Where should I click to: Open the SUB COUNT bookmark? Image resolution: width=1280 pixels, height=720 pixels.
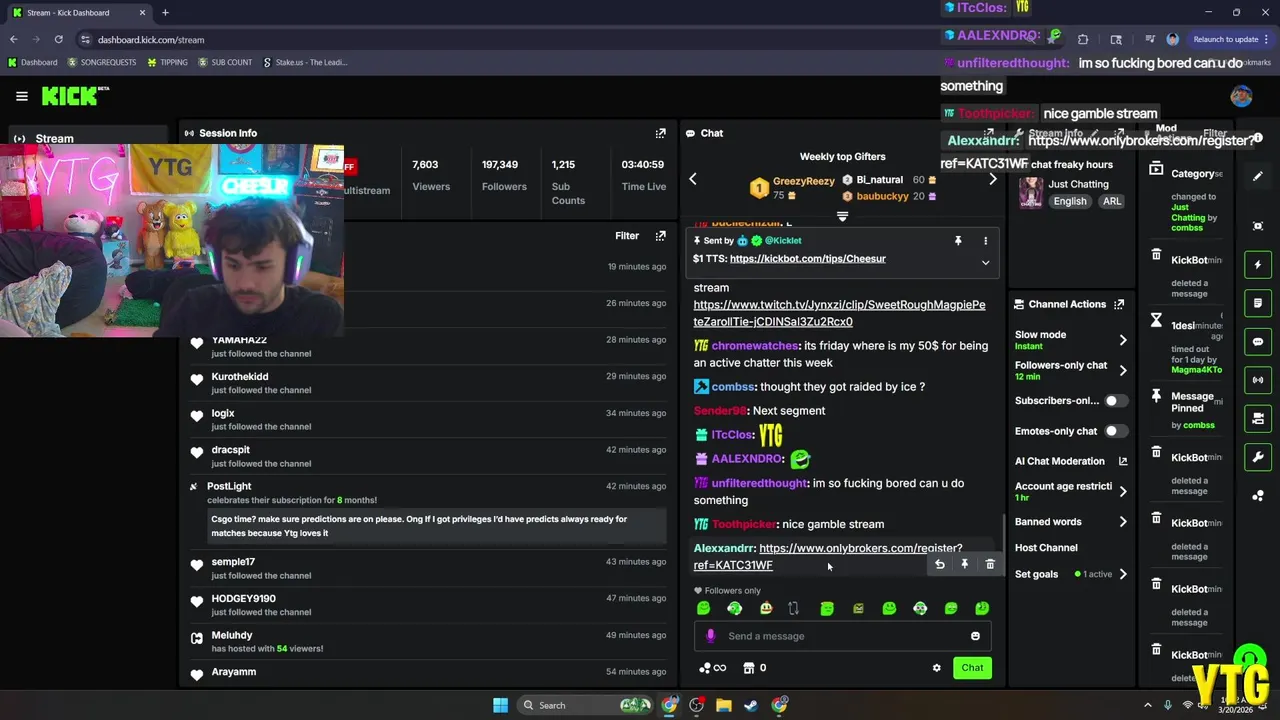click(225, 62)
